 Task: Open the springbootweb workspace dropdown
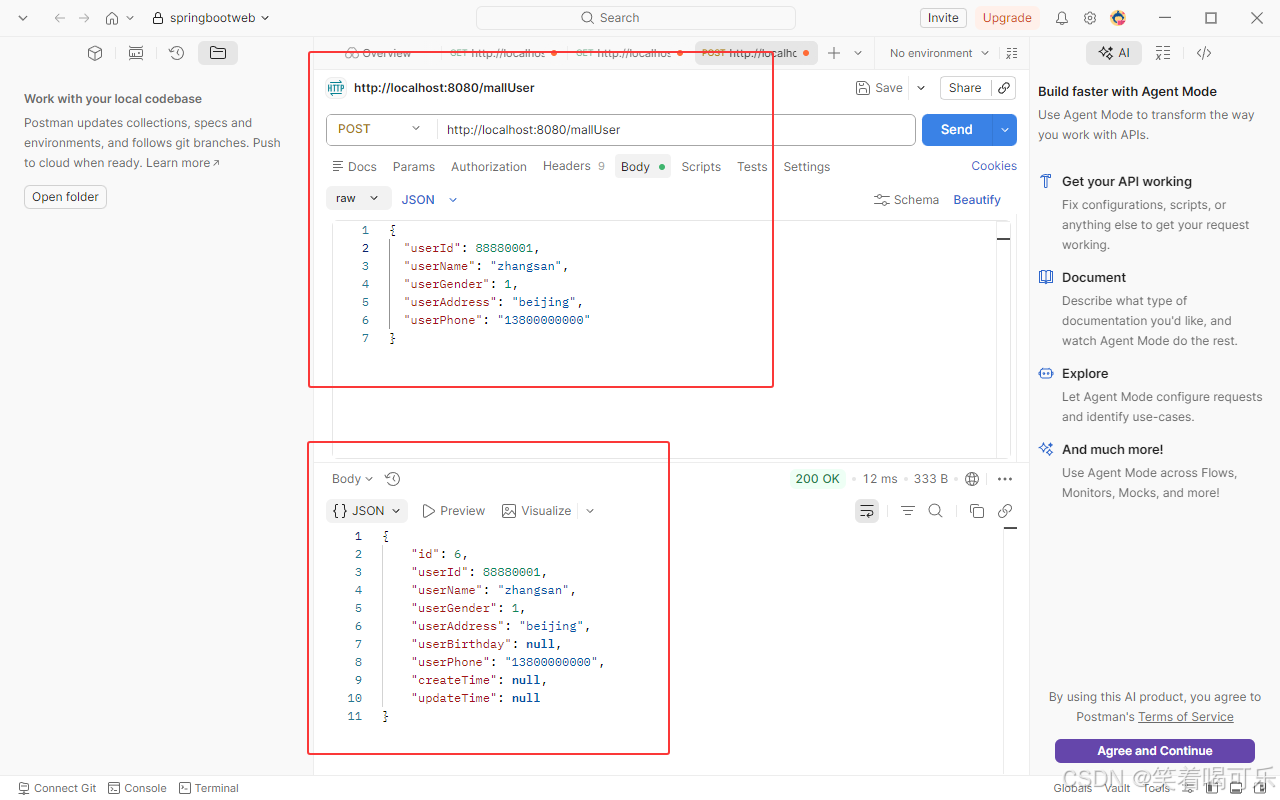point(211,18)
